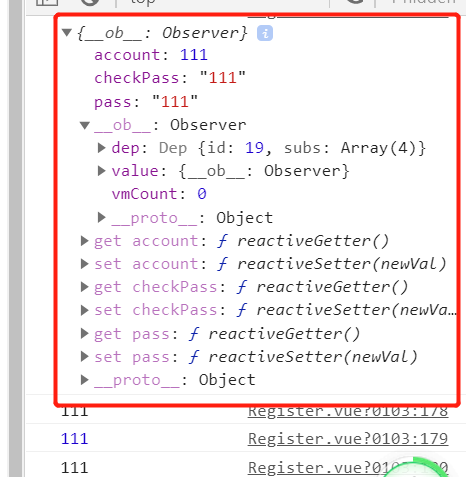The height and width of the screenshot is (477, 466).
Task: Select the account: 111 property
Action: (151, 55)
